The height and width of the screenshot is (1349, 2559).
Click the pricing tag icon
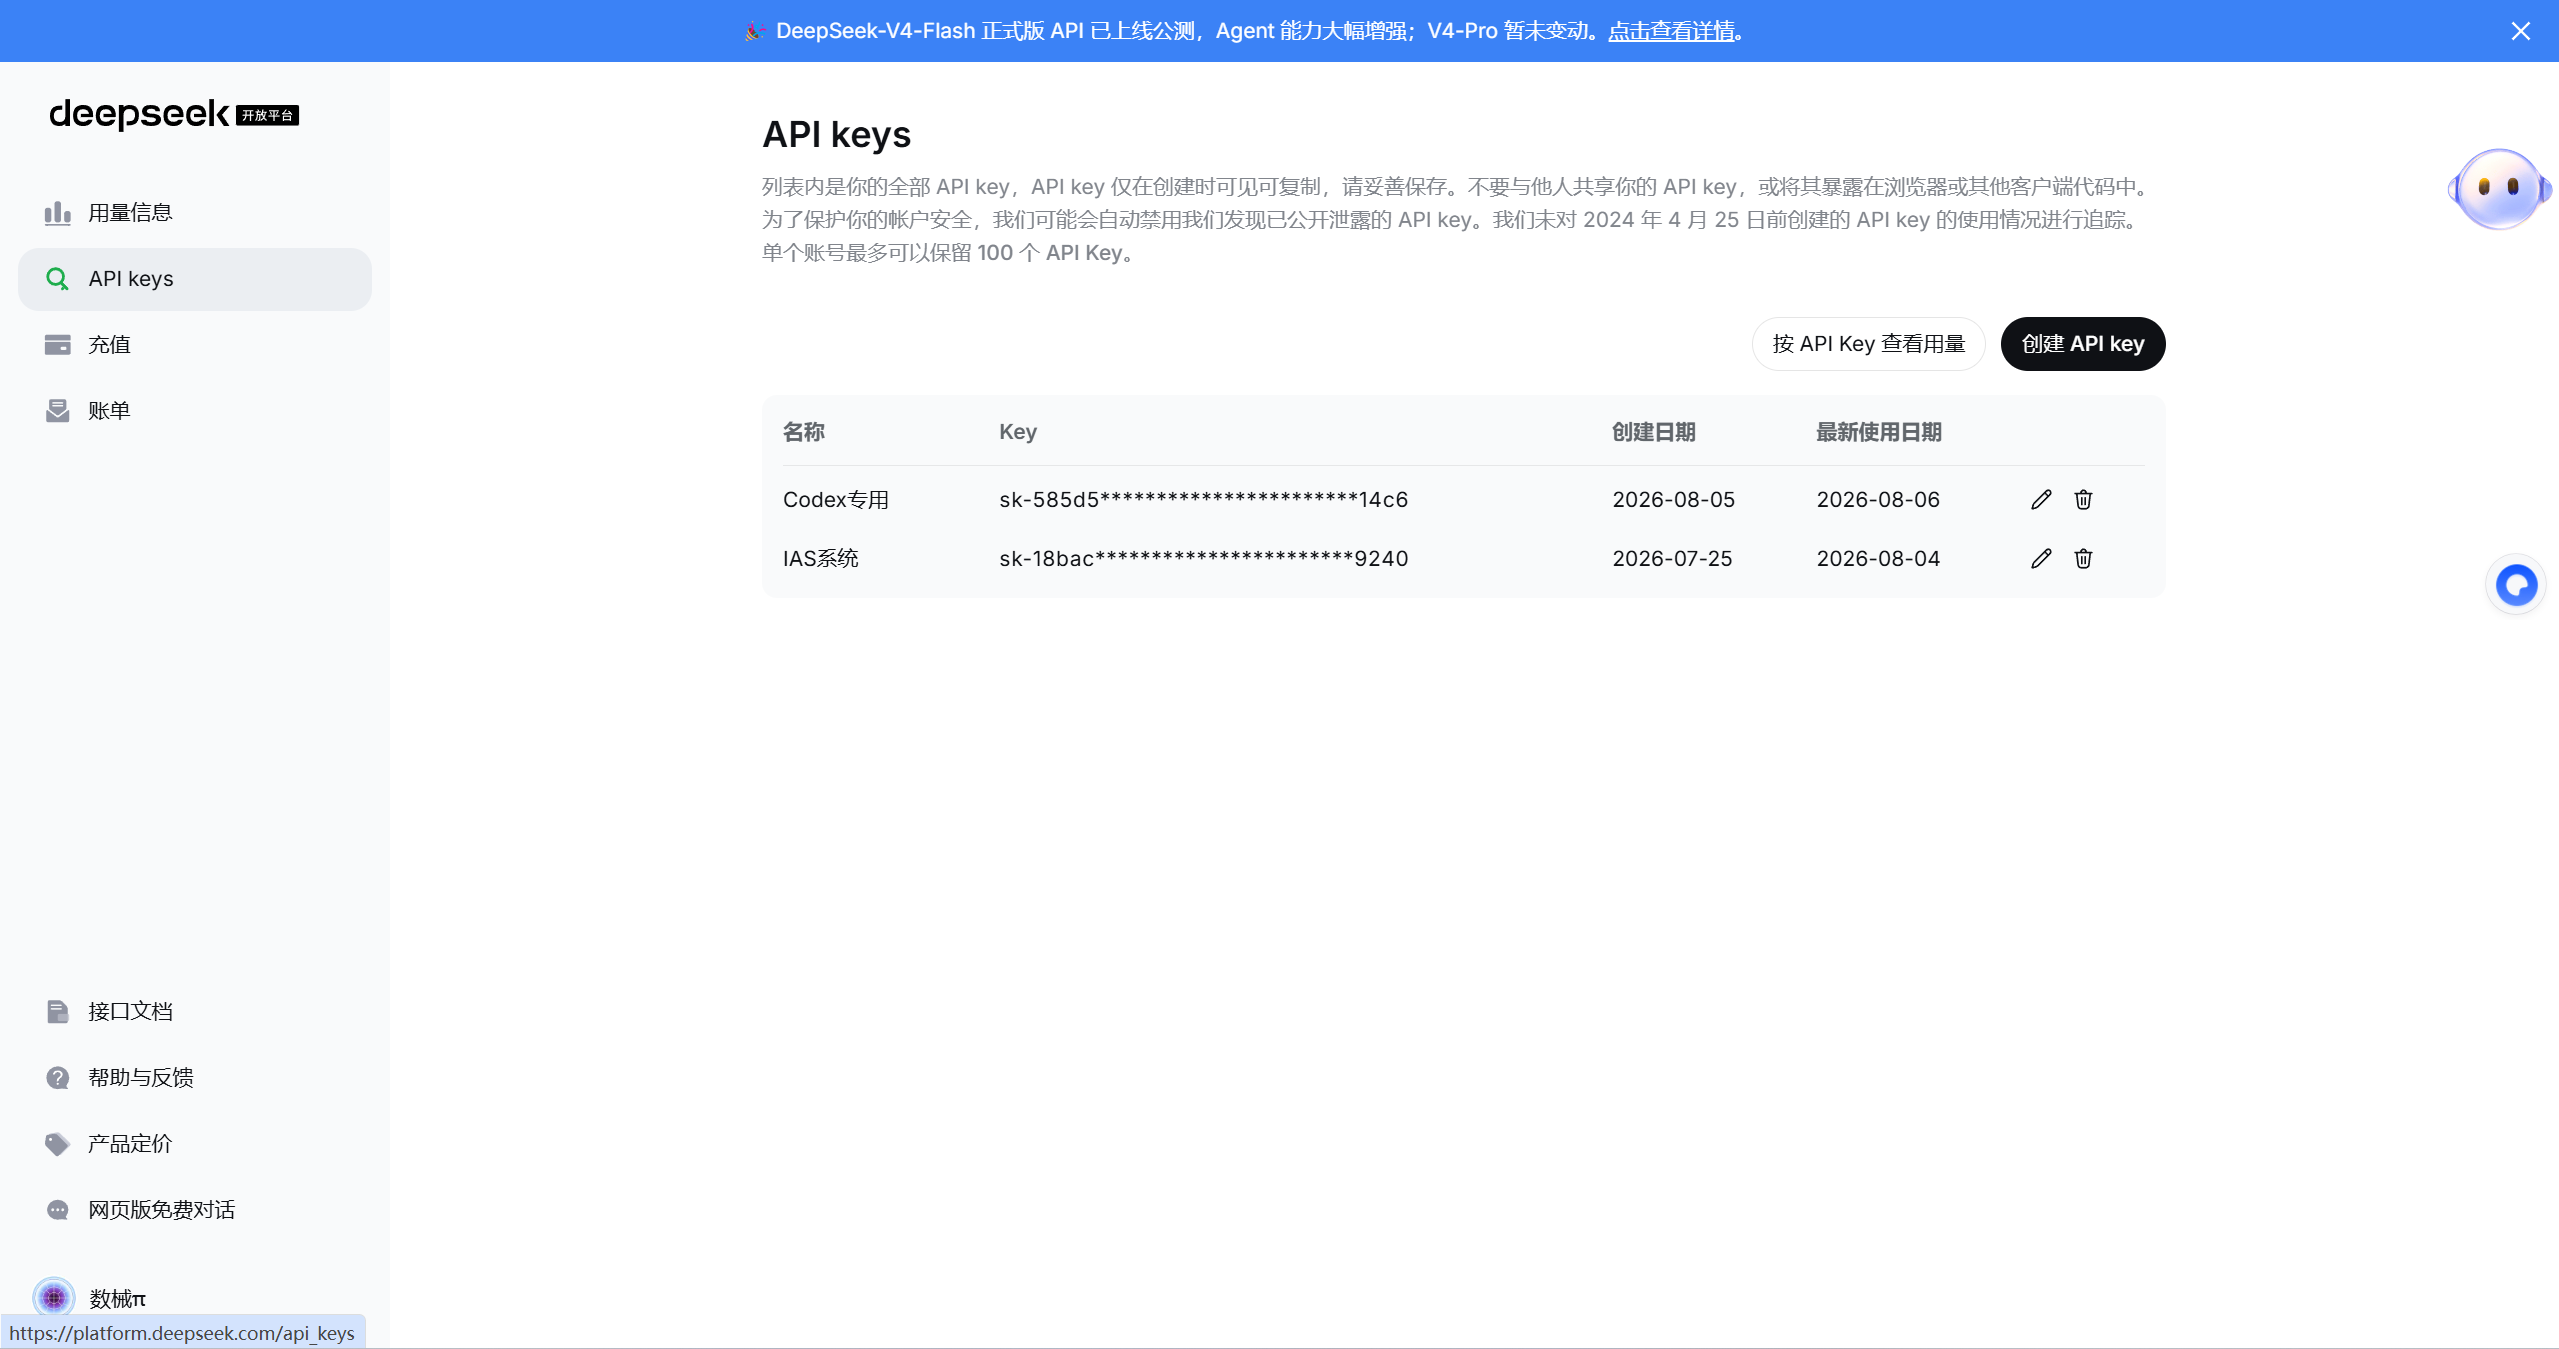click(x=58, y=1144)
